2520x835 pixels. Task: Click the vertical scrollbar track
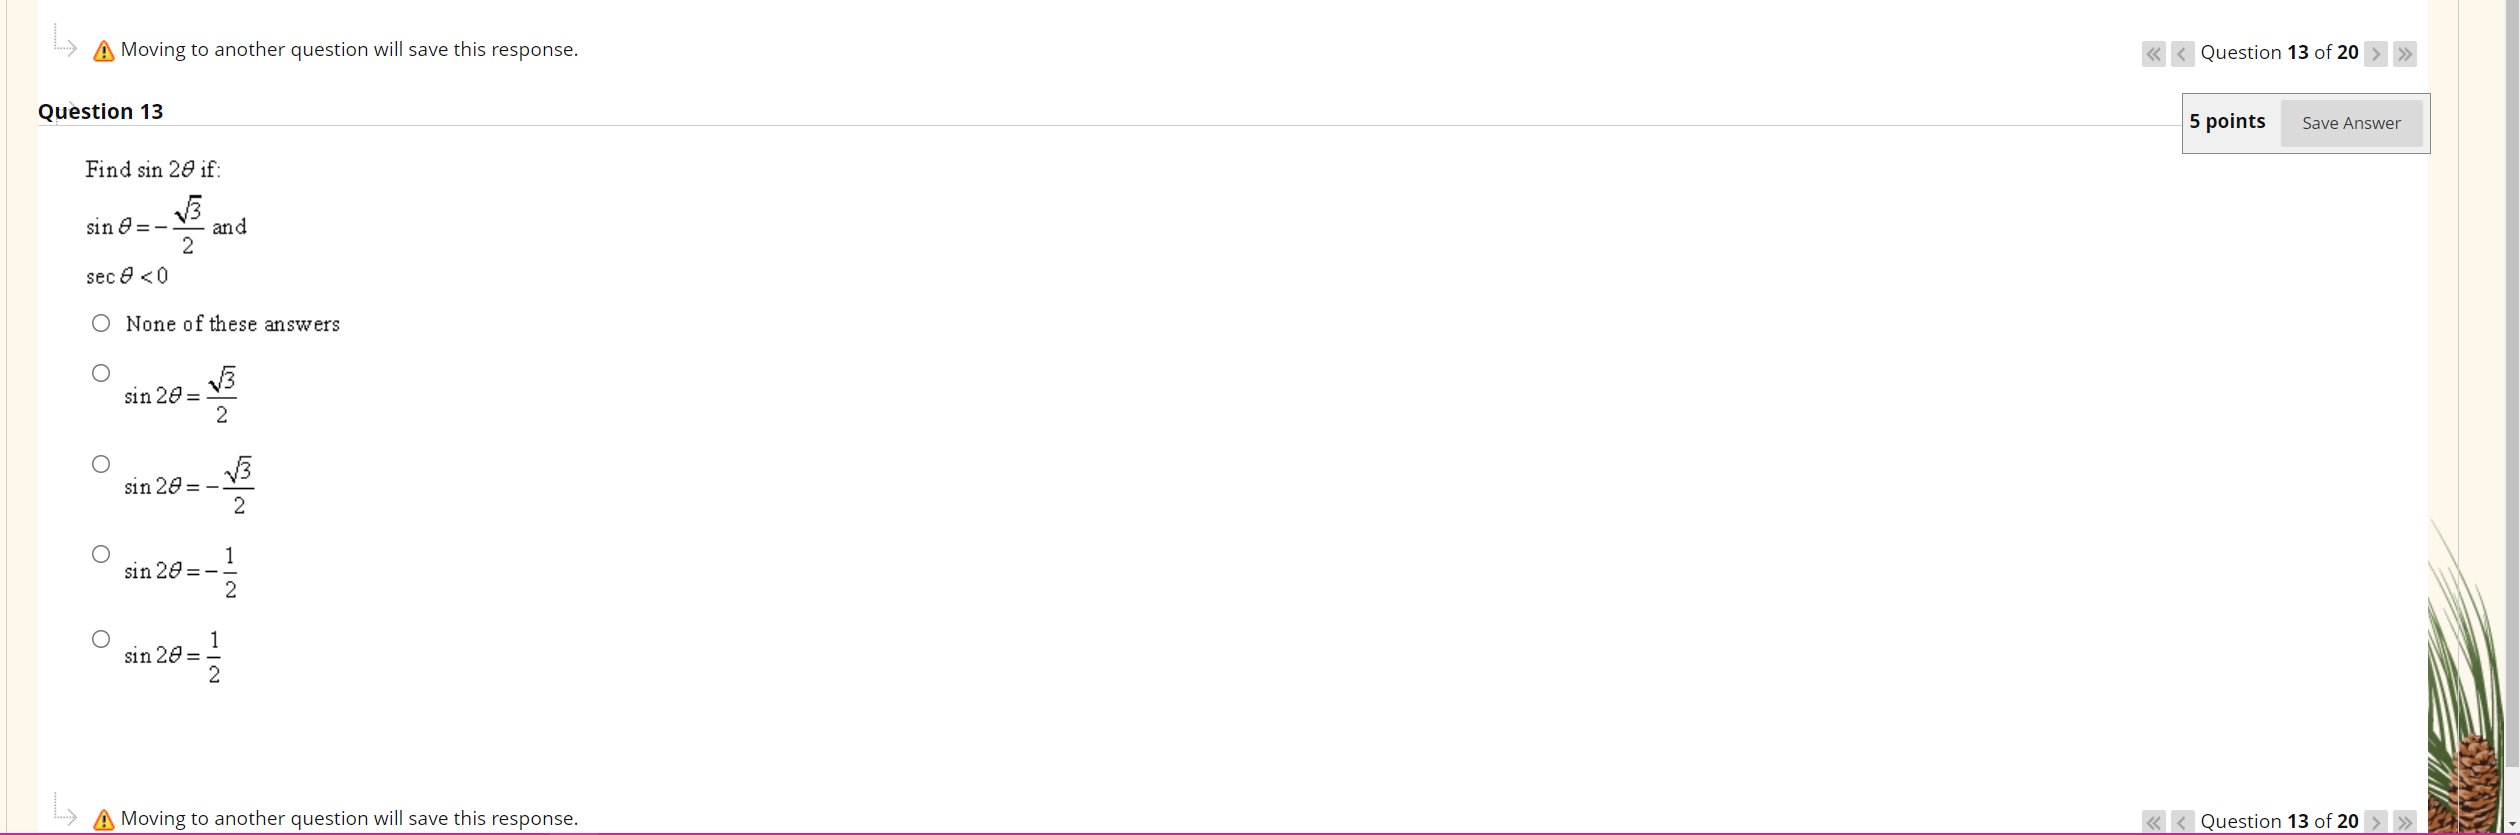2511,400
